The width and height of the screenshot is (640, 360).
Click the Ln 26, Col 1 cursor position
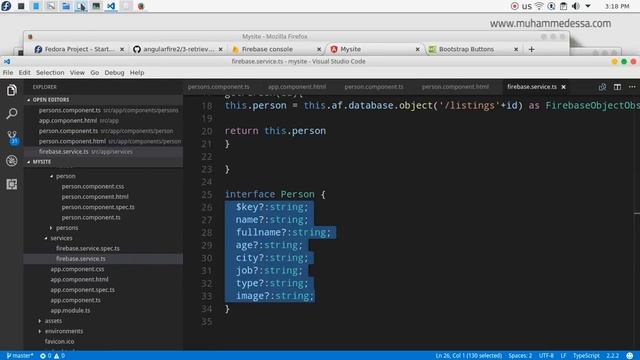(469, 356)
